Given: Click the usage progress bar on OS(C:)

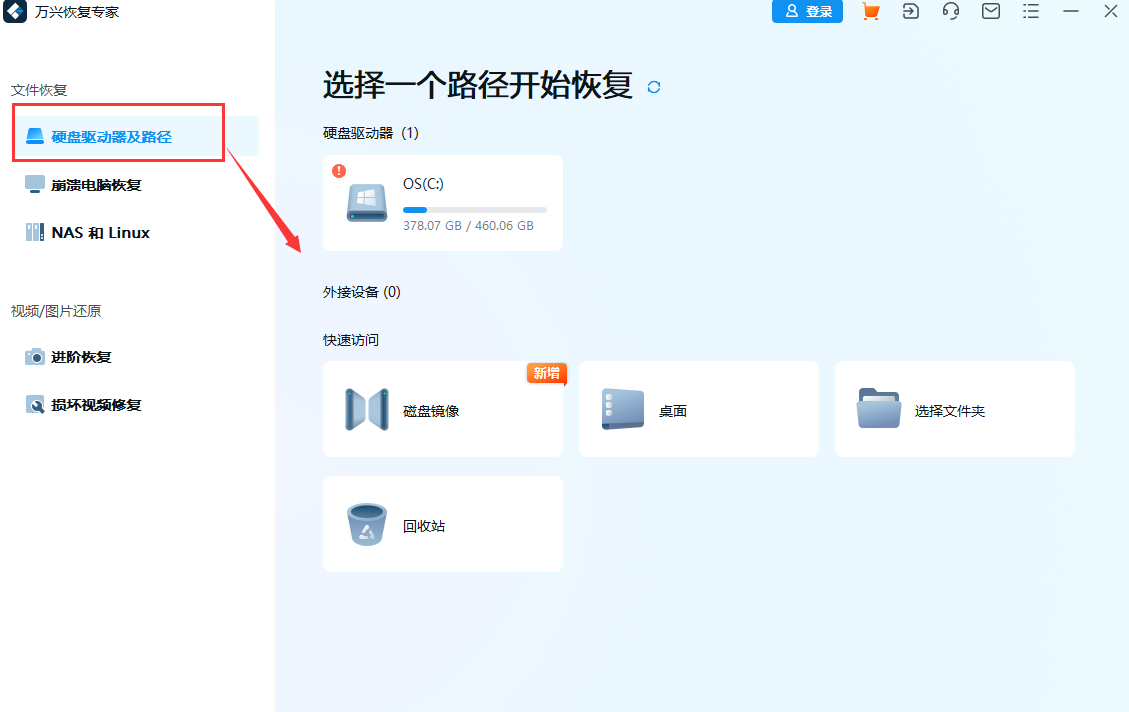Looking at the screenshot, I should tap(474, 209).
